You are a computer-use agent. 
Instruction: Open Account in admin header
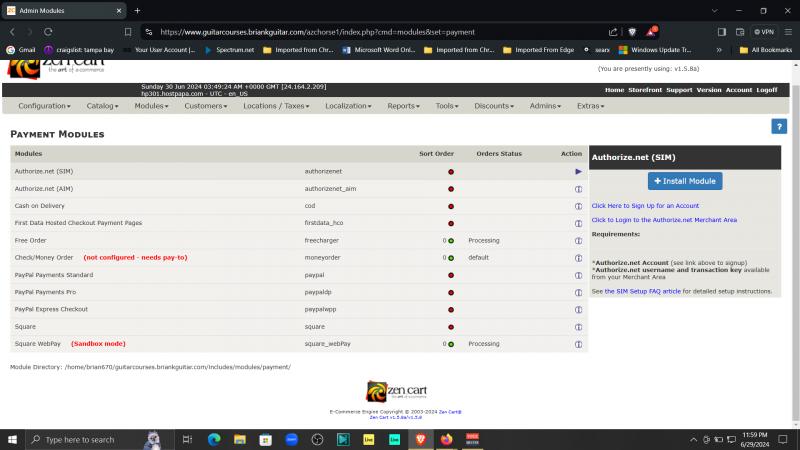pos(739,90)
